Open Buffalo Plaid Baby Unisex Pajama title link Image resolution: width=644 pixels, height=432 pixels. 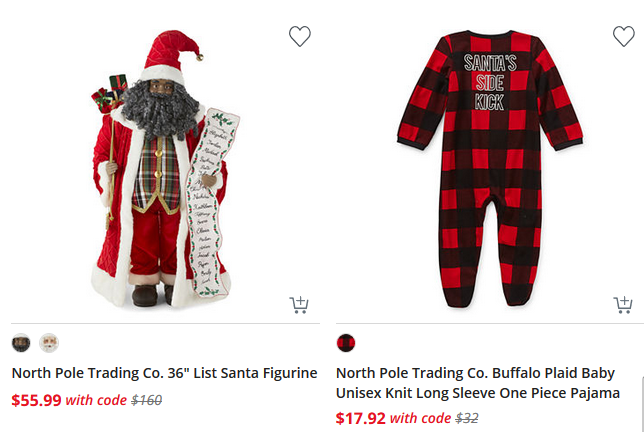tap(478, 383)
